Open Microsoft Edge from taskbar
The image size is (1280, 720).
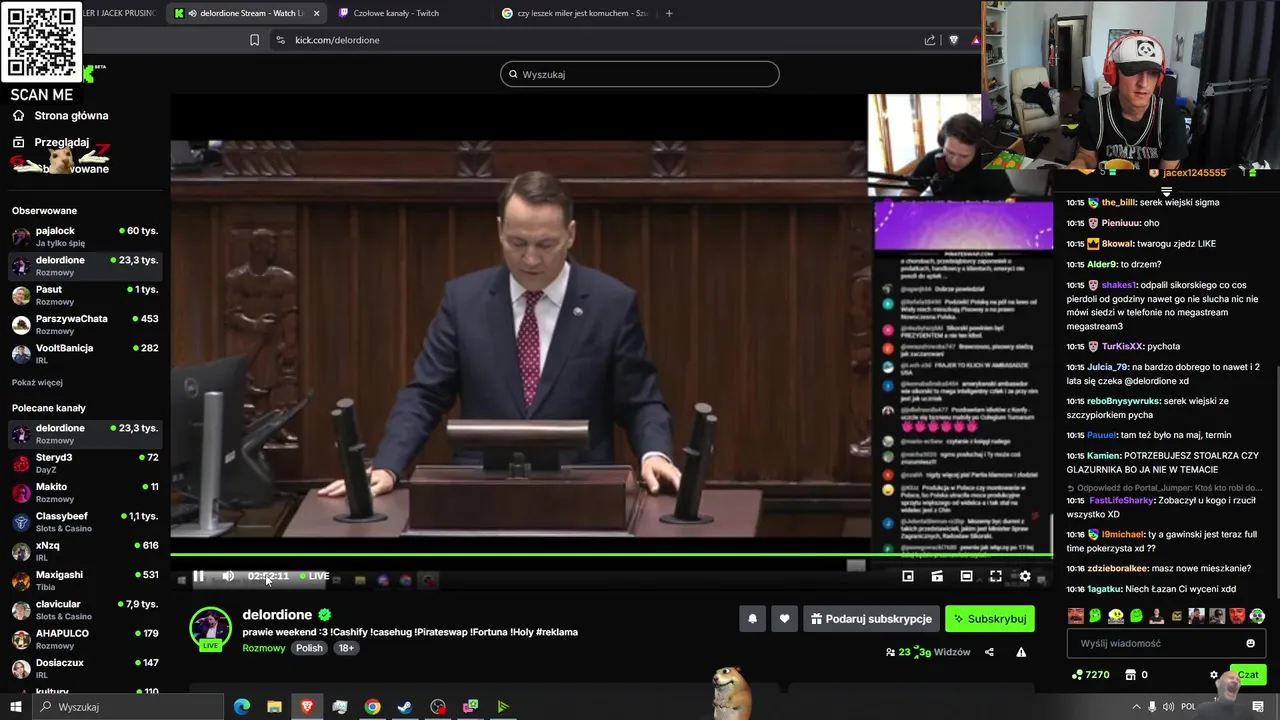click(242, 707)
